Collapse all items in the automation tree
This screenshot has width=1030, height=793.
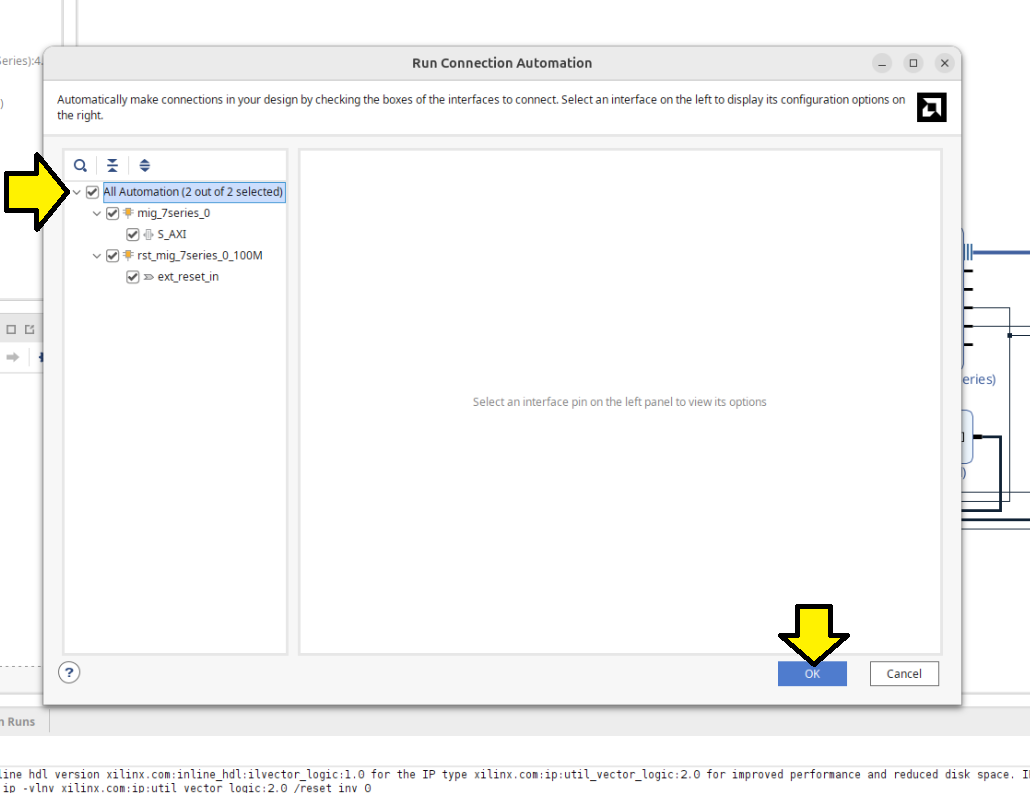113,166
